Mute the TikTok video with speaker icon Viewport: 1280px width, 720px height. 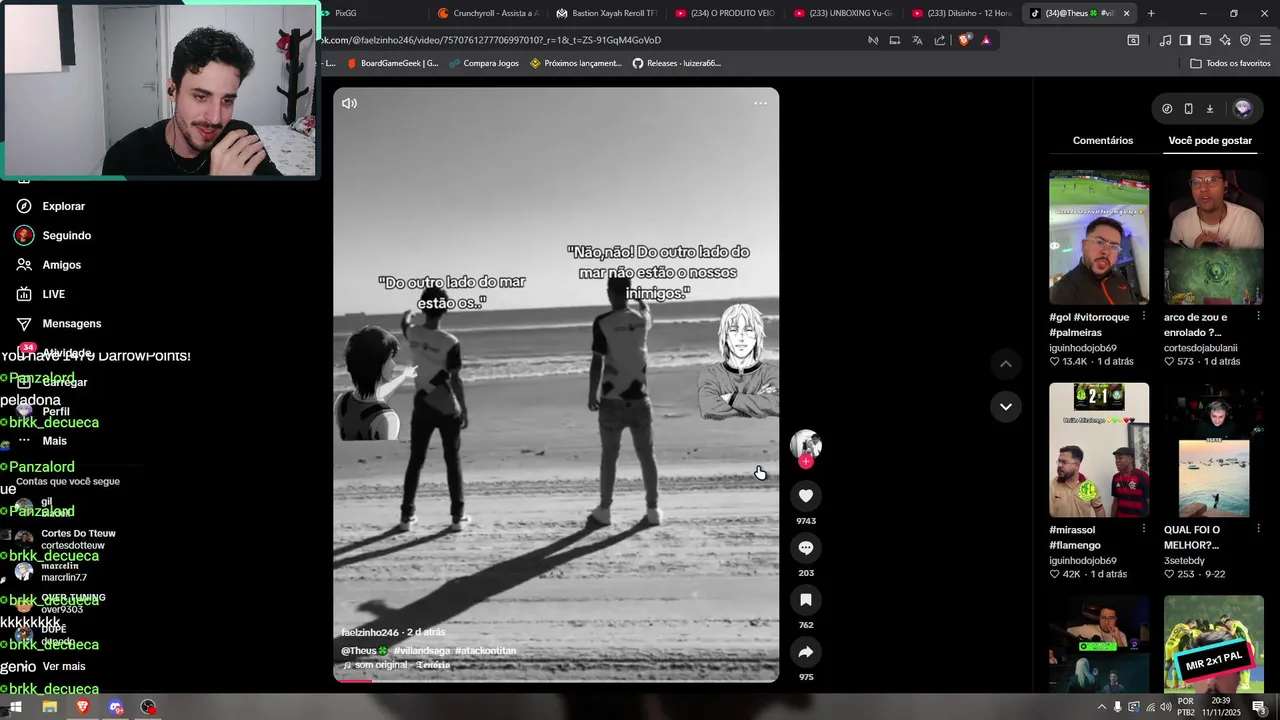pyautogui.click(x=349, y=103)
